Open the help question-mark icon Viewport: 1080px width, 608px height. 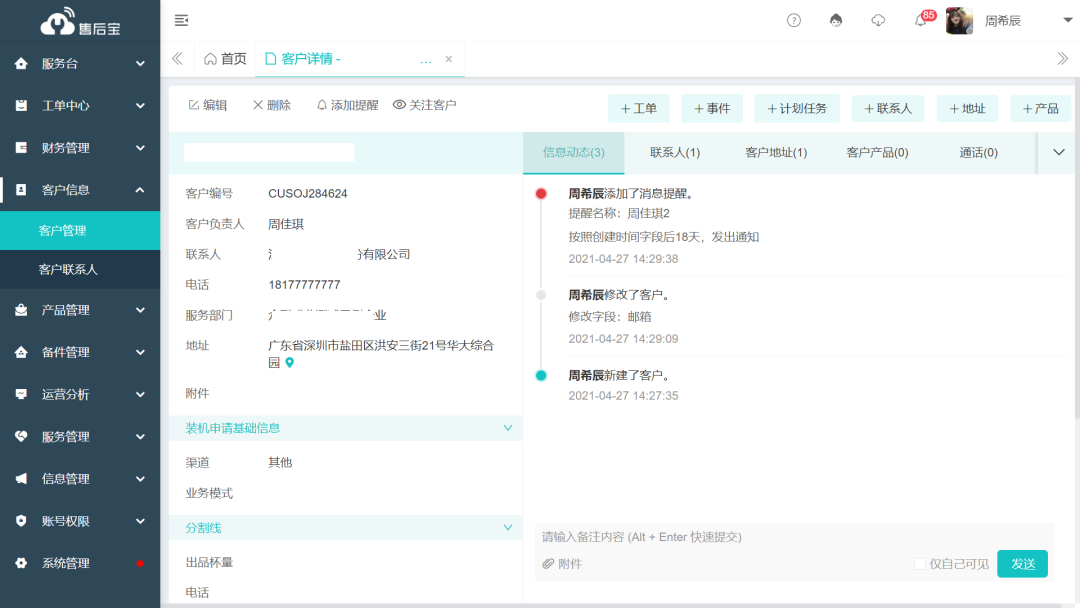[793, 20]
